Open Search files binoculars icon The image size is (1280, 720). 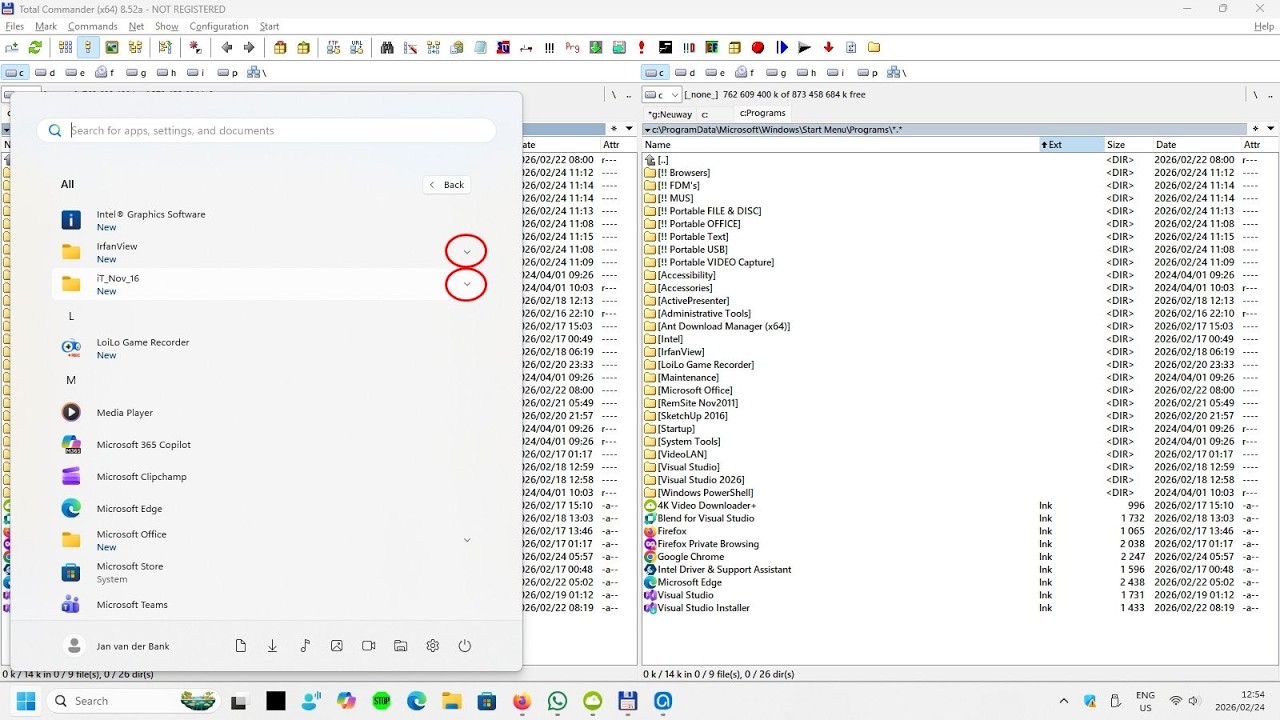(x=387, y=47)
